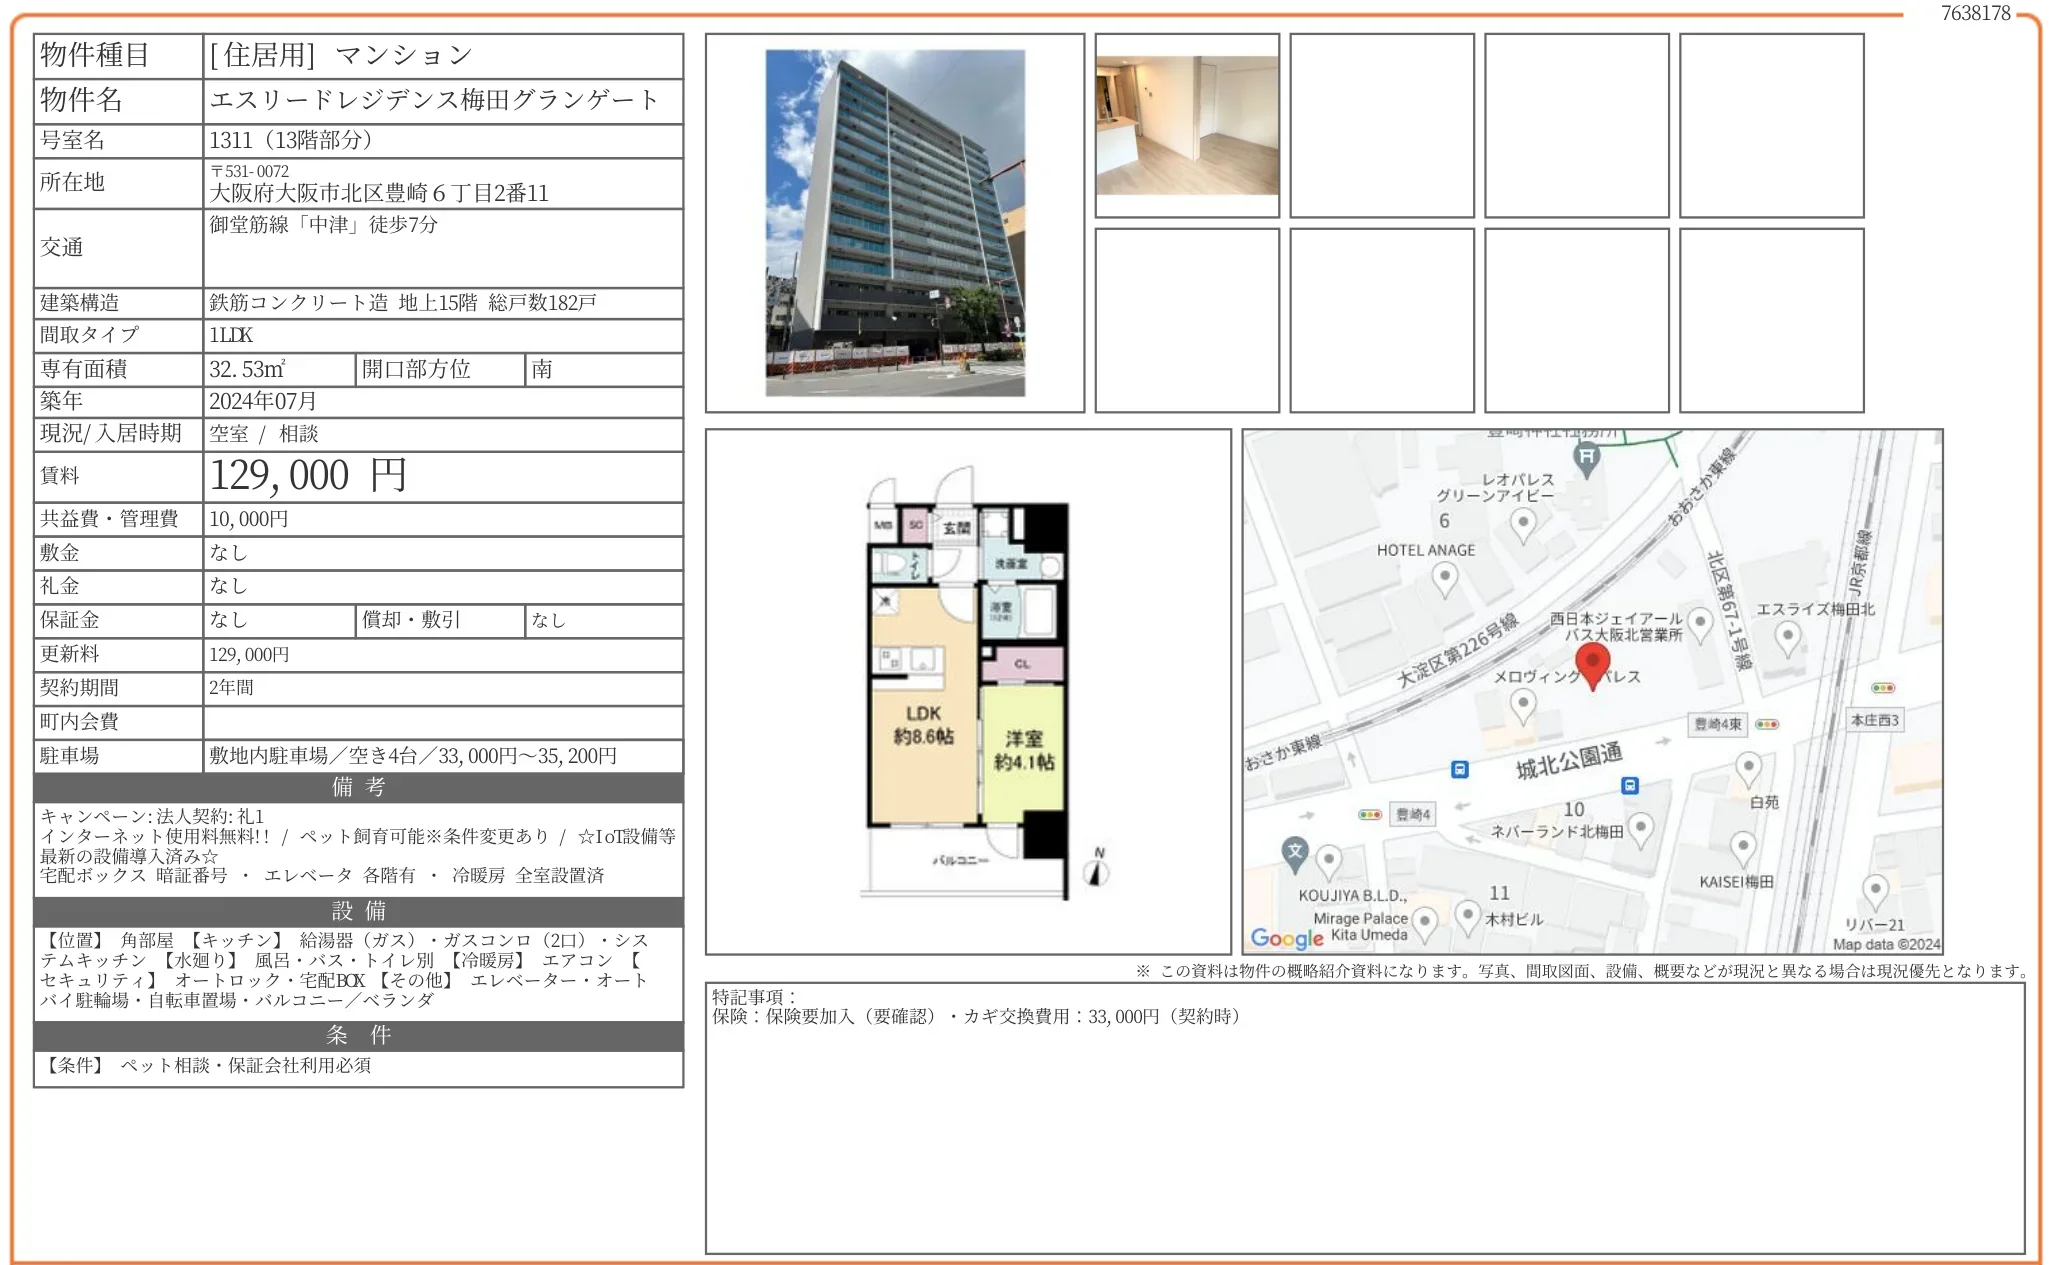Click the 特記事項 notes box
Viewport: 2056px width, 1265px height.
coord(1364,1118)
